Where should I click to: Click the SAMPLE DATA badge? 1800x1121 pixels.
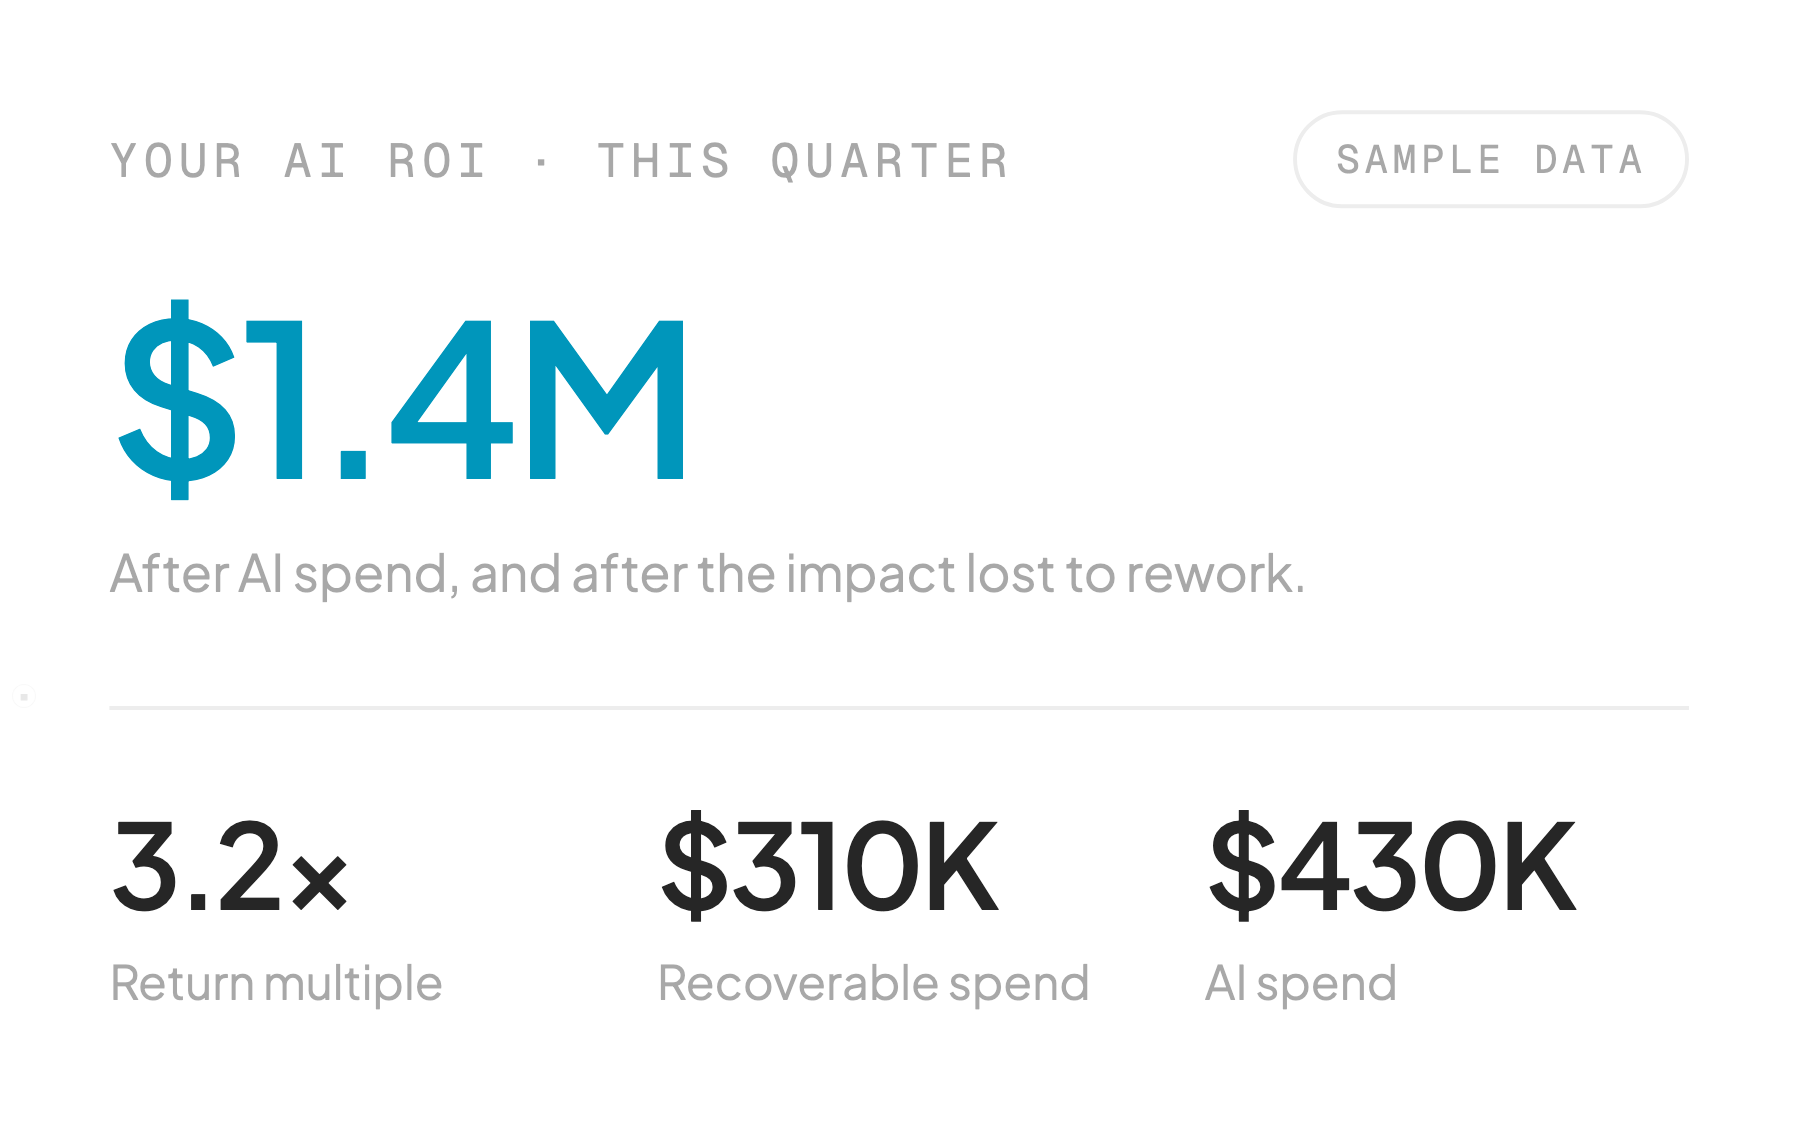click(1490, 160)
